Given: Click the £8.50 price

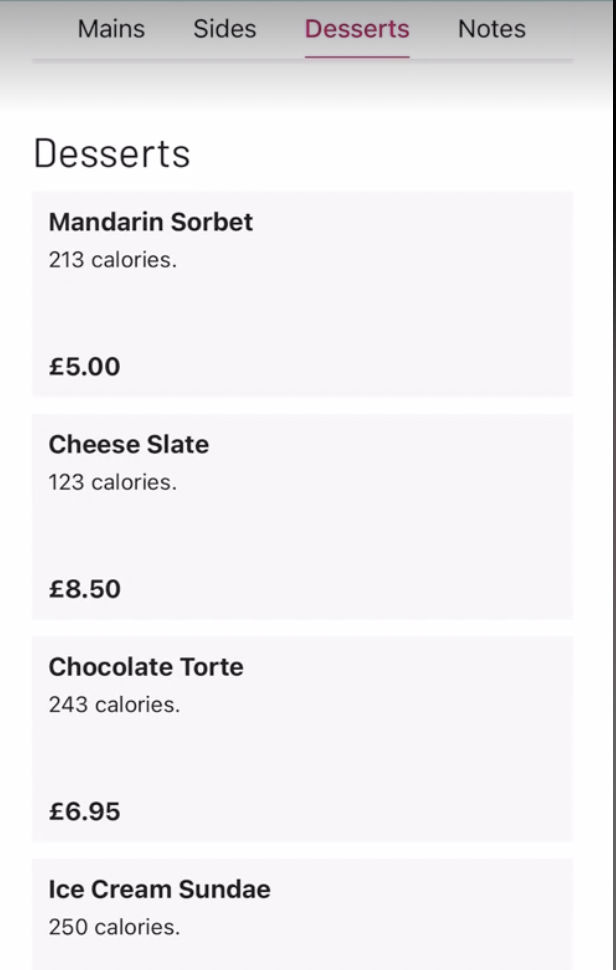Looking at the screenshot, I should (x=85, y=589).
